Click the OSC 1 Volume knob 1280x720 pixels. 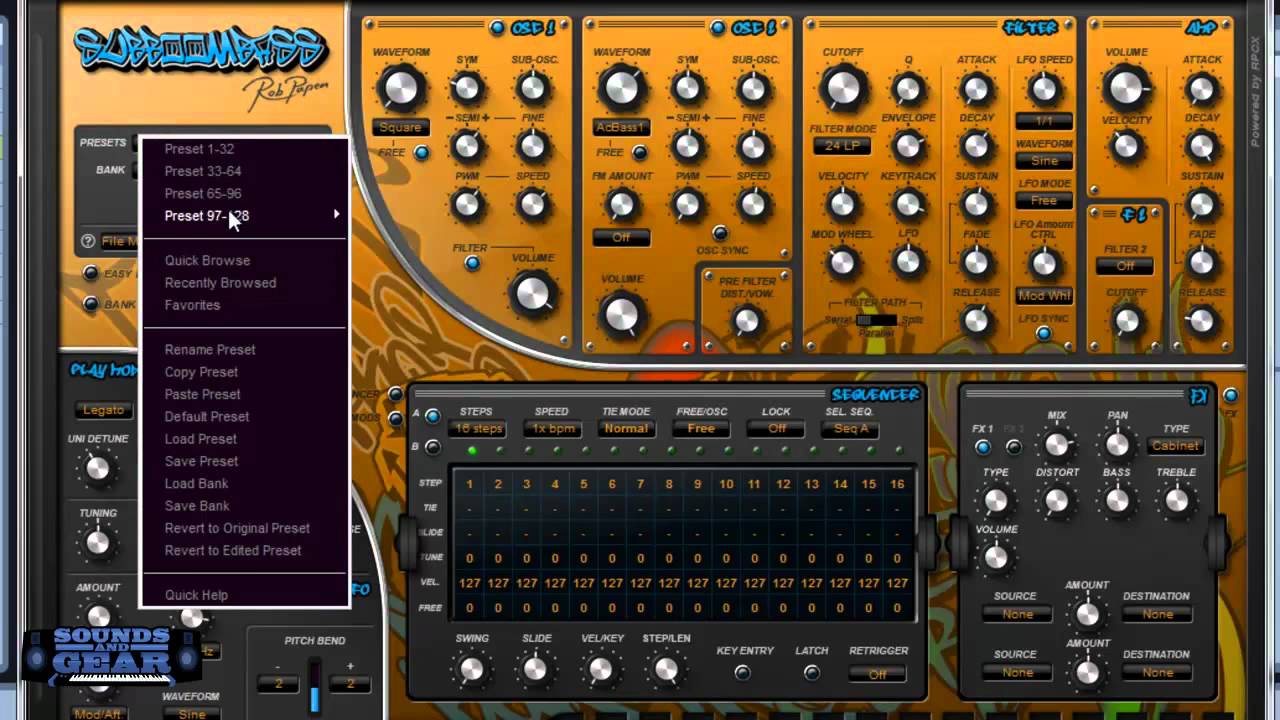pos(532,293)
